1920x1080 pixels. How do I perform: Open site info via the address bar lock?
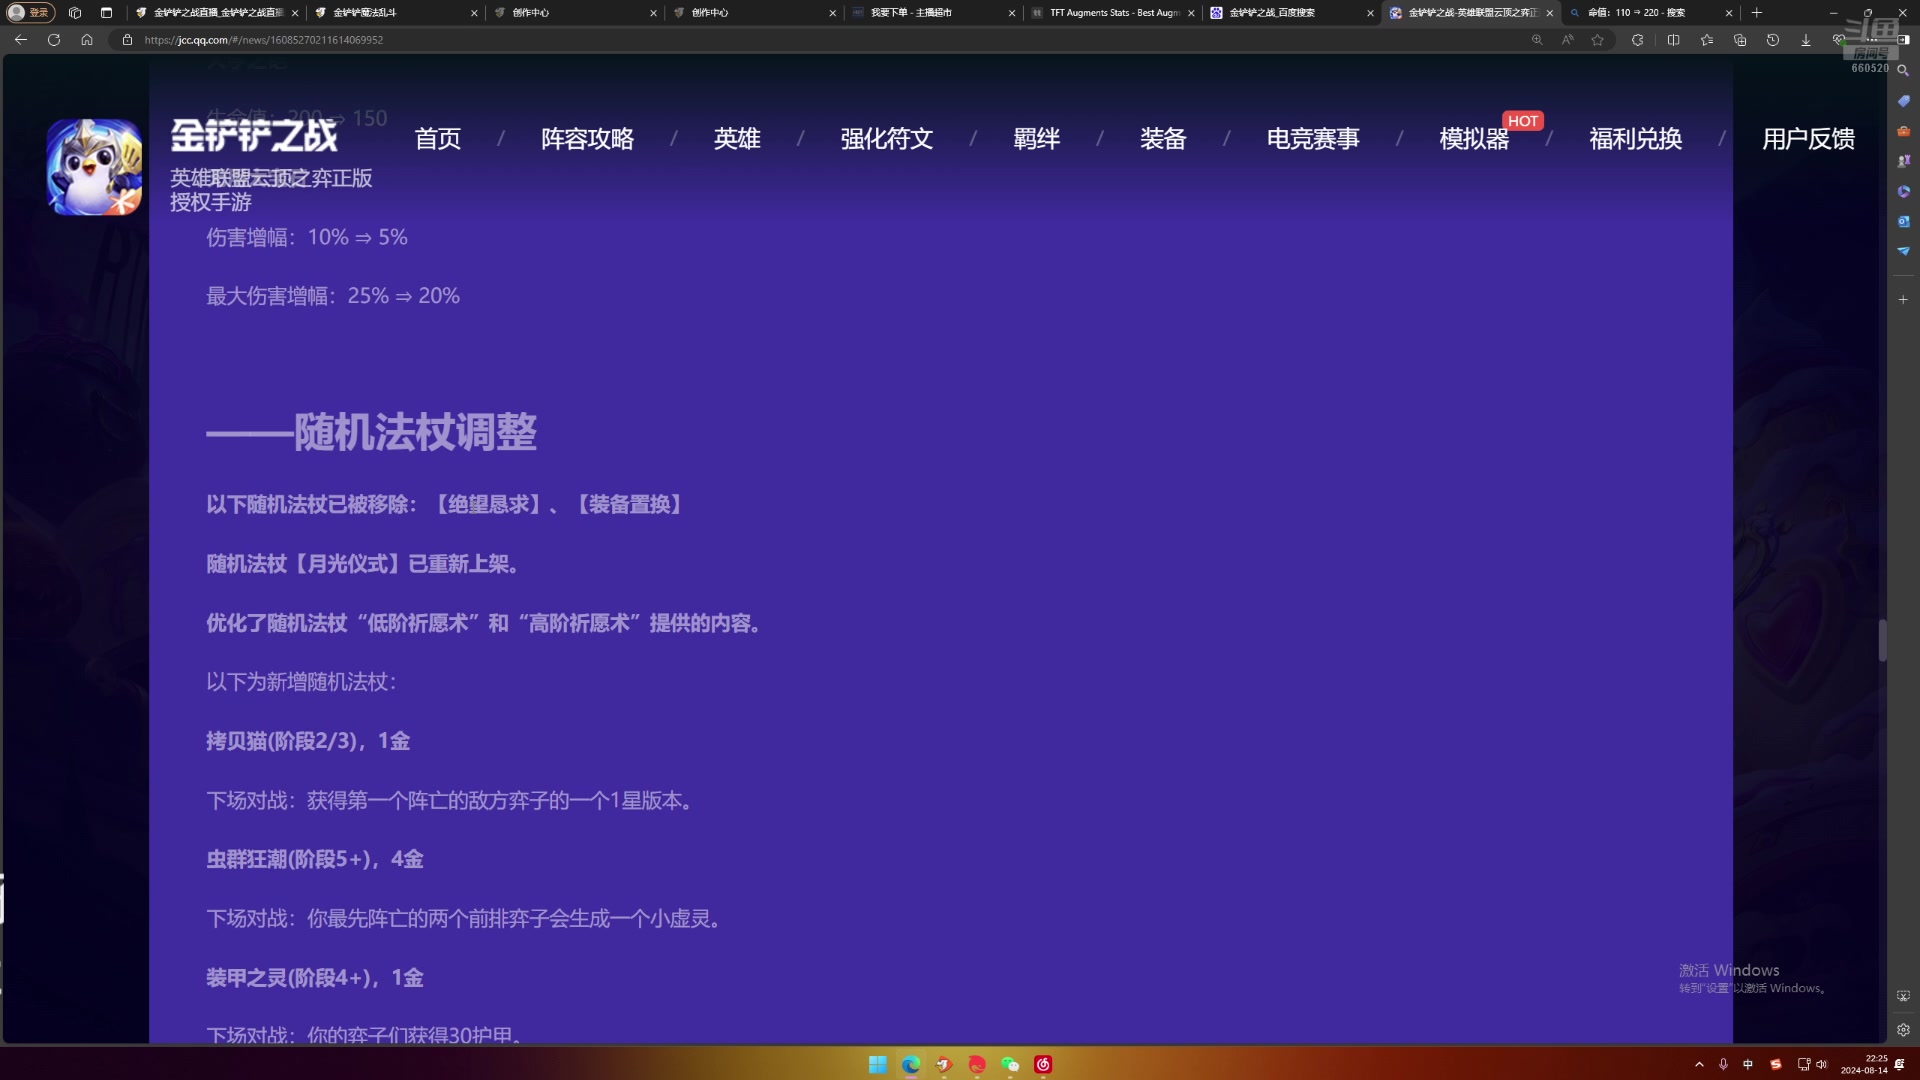(125, 41)
